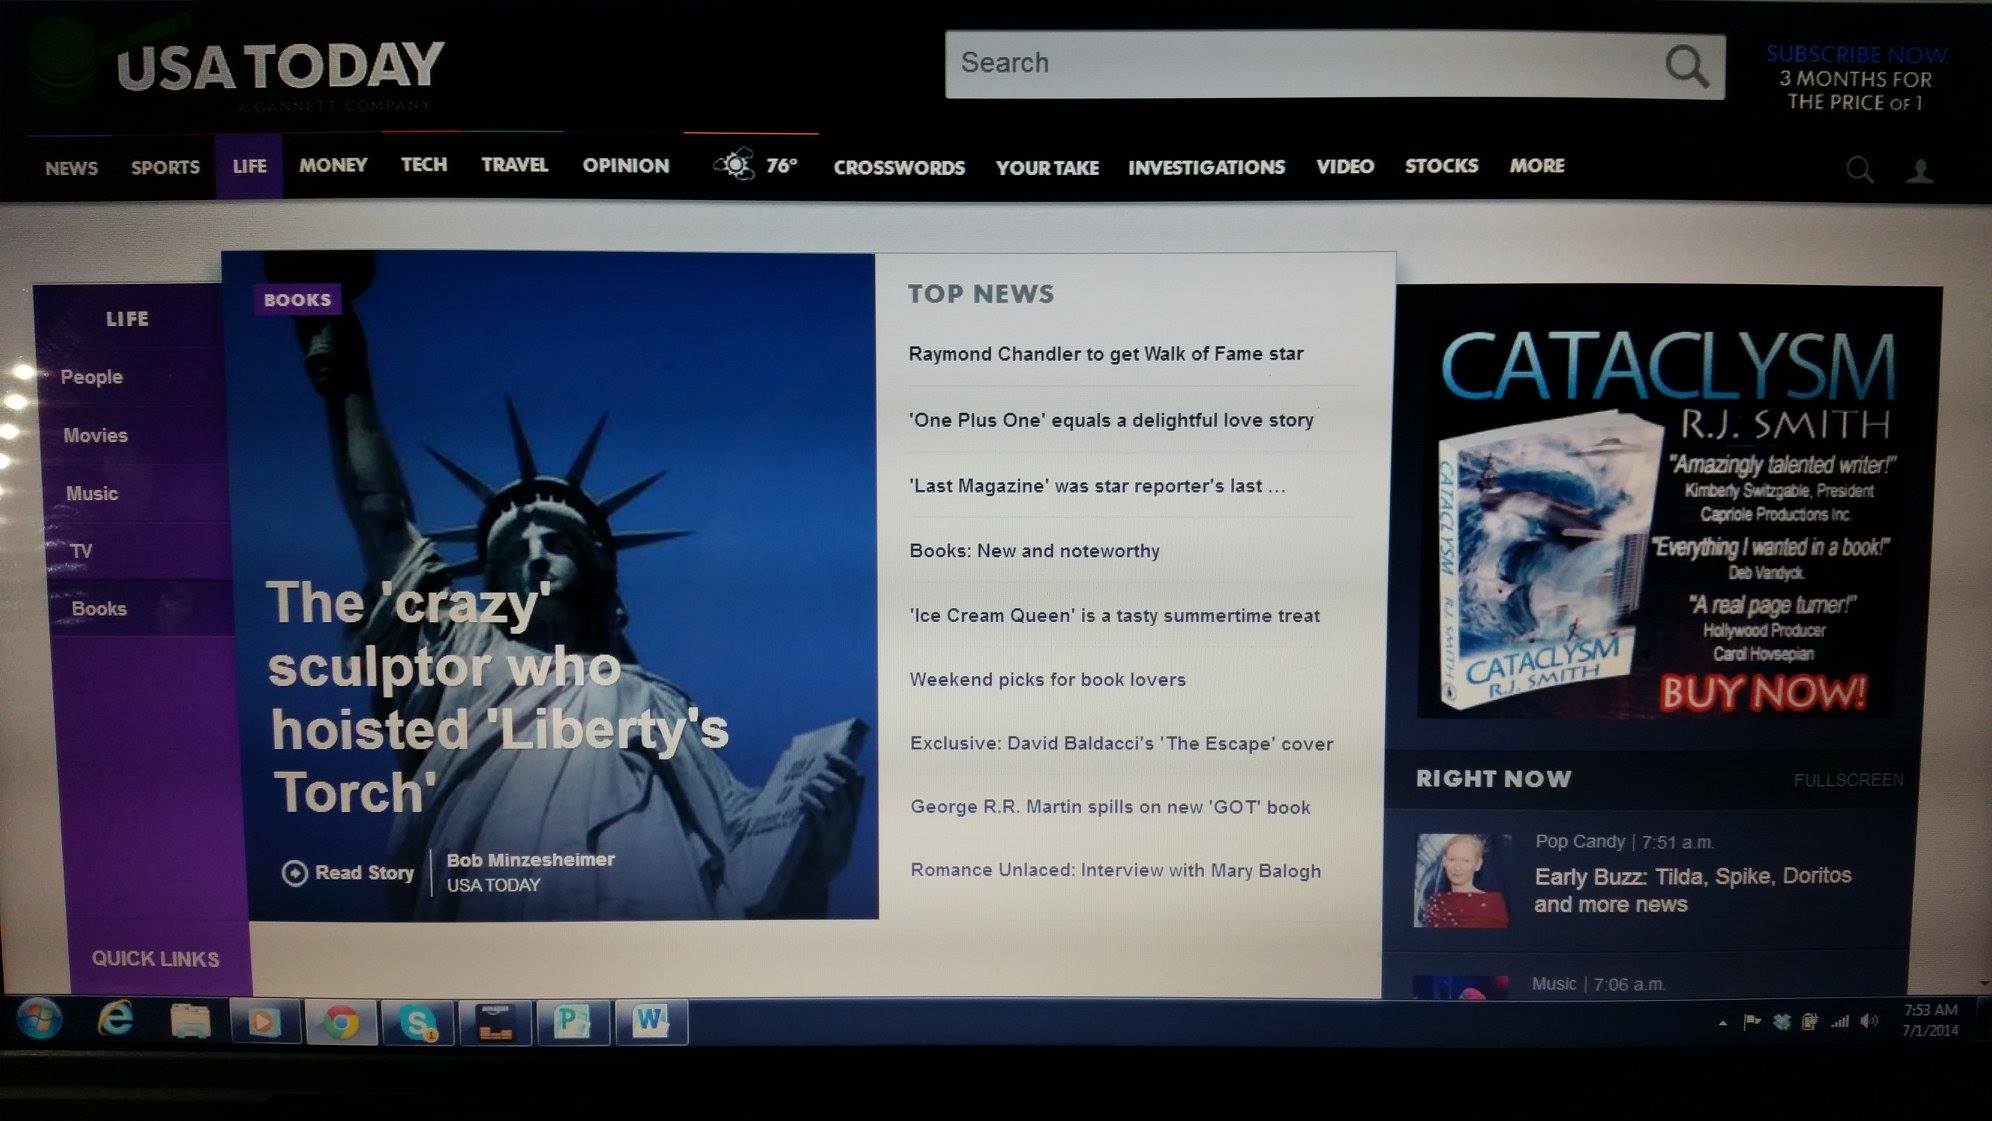Open the Tilda Swinton thumbnail in Right Now

pos(1460,880)
